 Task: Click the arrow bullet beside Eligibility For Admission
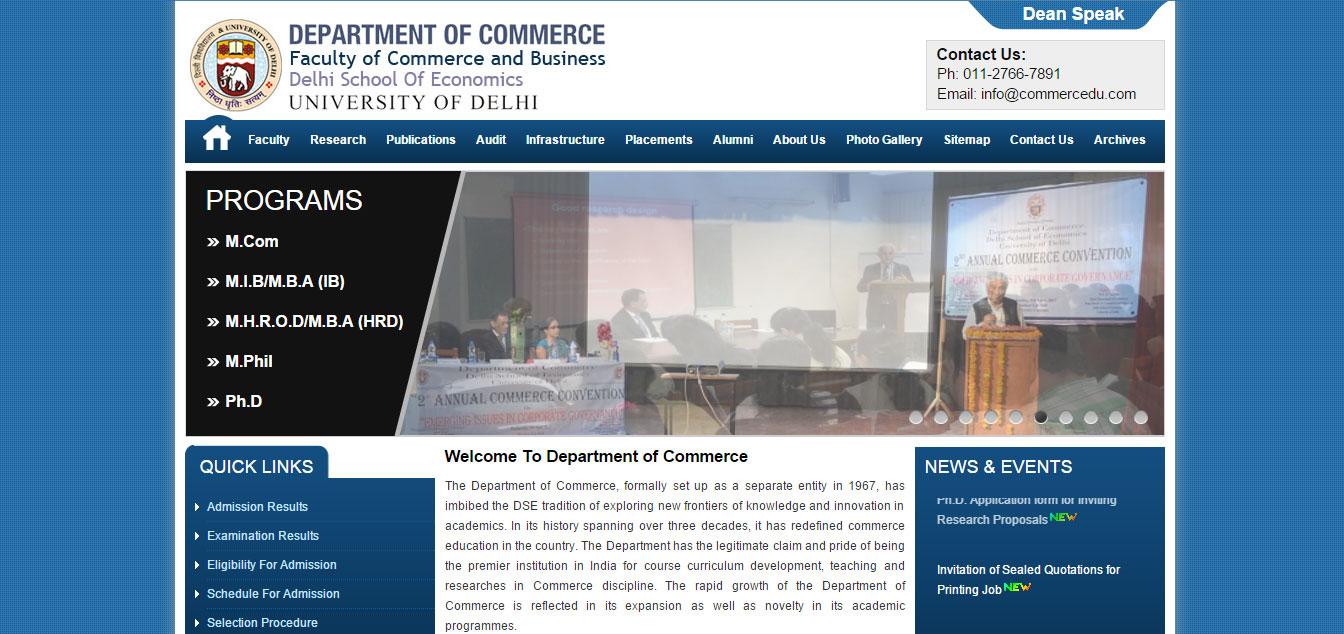197,565
